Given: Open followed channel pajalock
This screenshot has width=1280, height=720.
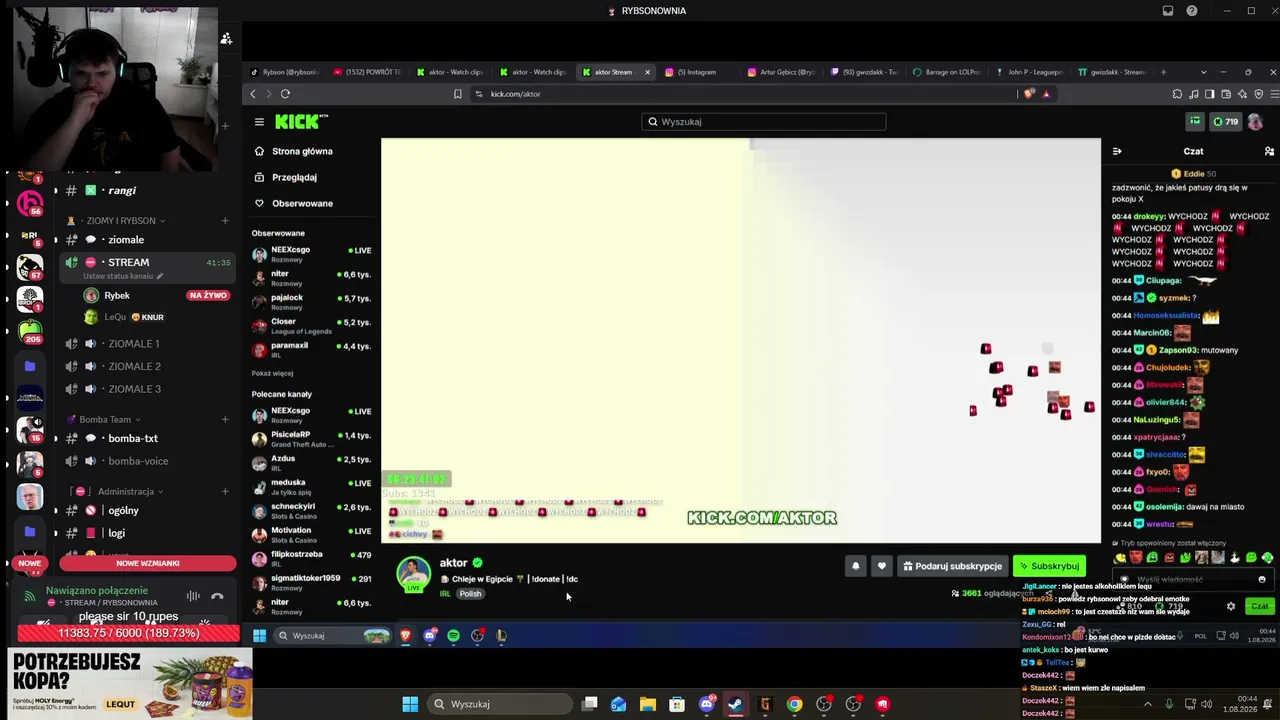Looking at the screenshot, I should 311,301.
